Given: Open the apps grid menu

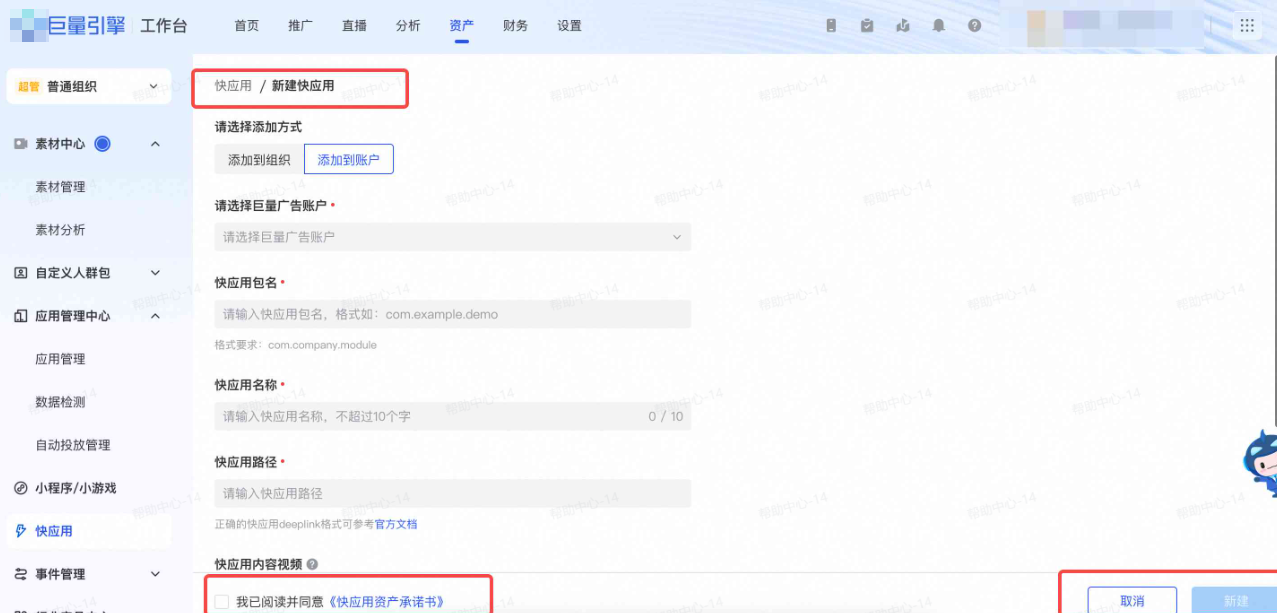Looking at the screenshot, I should point(1247,26).
